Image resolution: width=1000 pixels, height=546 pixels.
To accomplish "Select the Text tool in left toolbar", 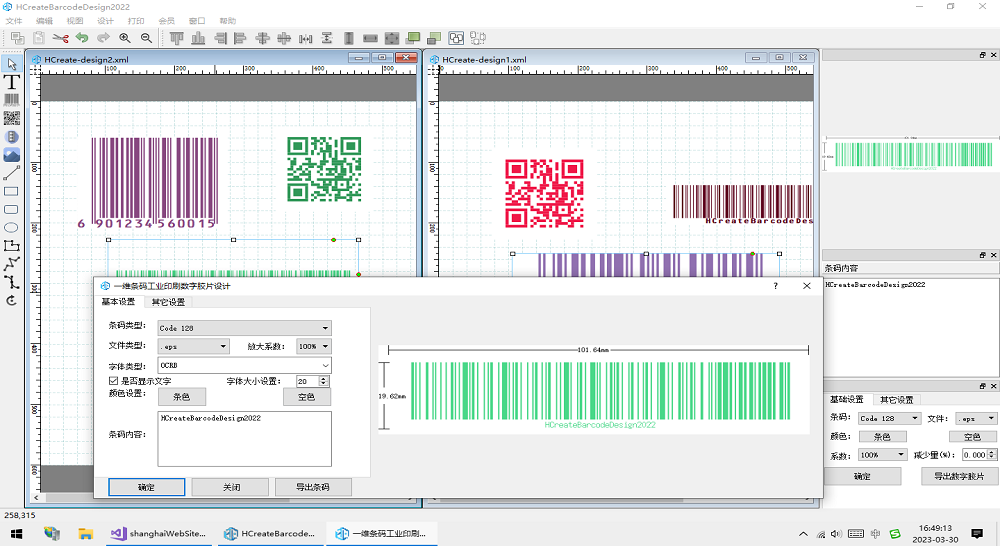I will click(x=12, y=82).
